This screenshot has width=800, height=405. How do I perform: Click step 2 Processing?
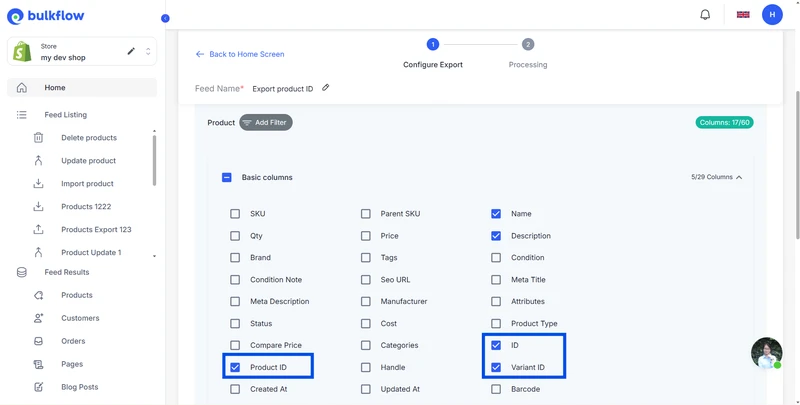[528, 44]
